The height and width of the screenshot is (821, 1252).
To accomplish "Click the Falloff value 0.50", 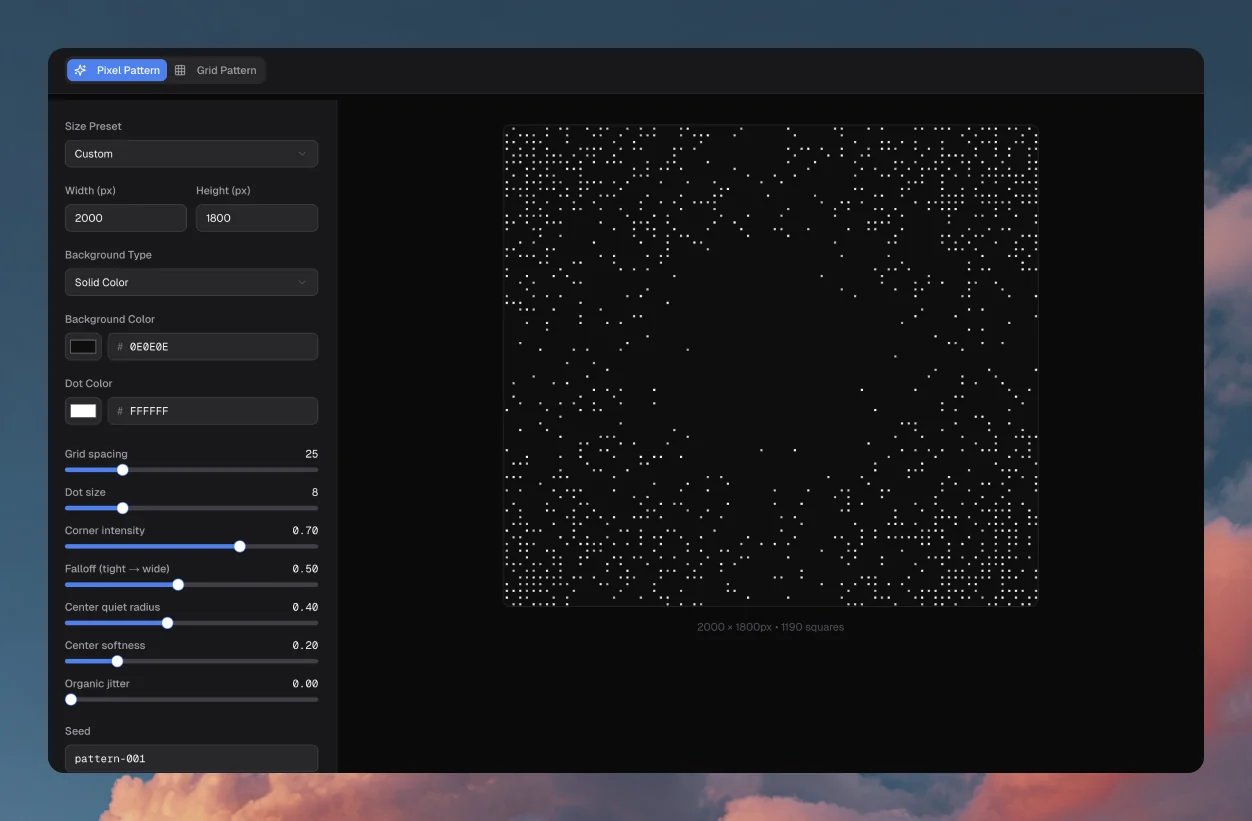I will pos(305,569).
